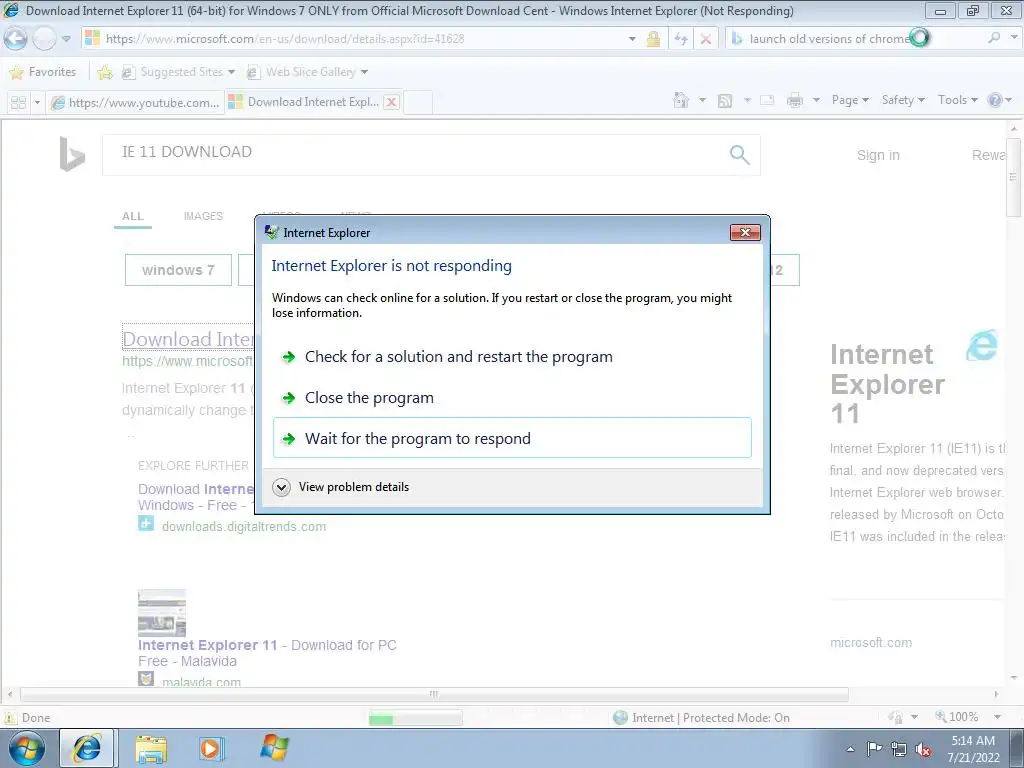Click the toolbar search box text
This screenshot has width=1024, height=768.
coord(829,39)
